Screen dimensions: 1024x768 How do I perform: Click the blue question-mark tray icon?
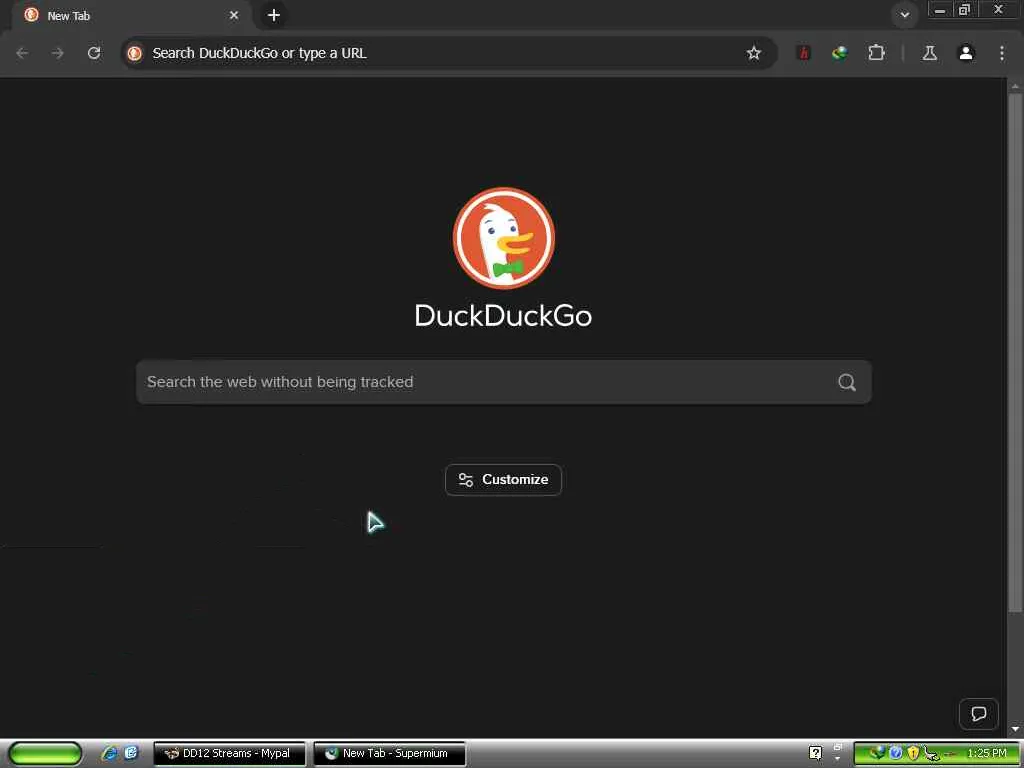click(896, 753)
